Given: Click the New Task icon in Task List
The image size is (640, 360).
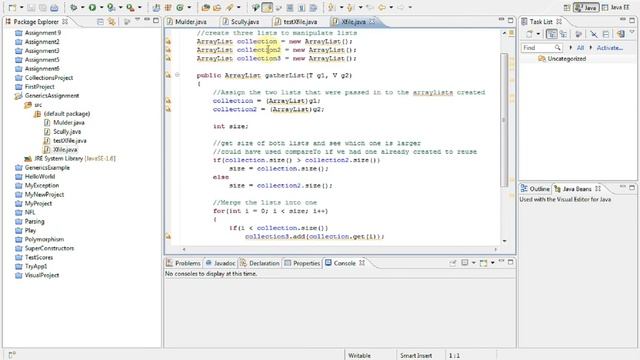Looking at the screenshot, I should [x=529, y=34].
